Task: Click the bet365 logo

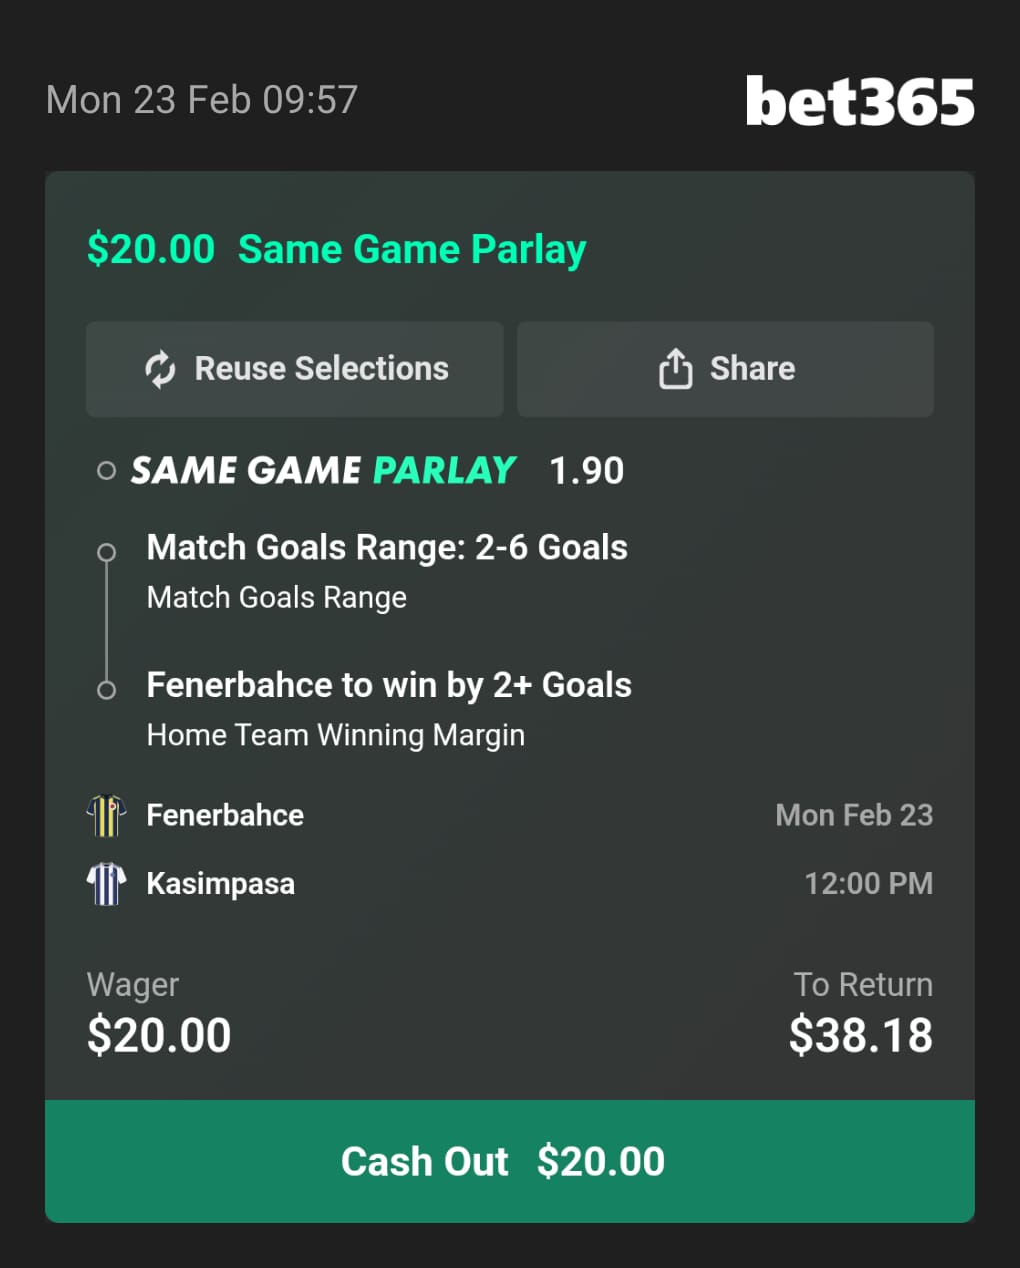Action: click(860, 101)
